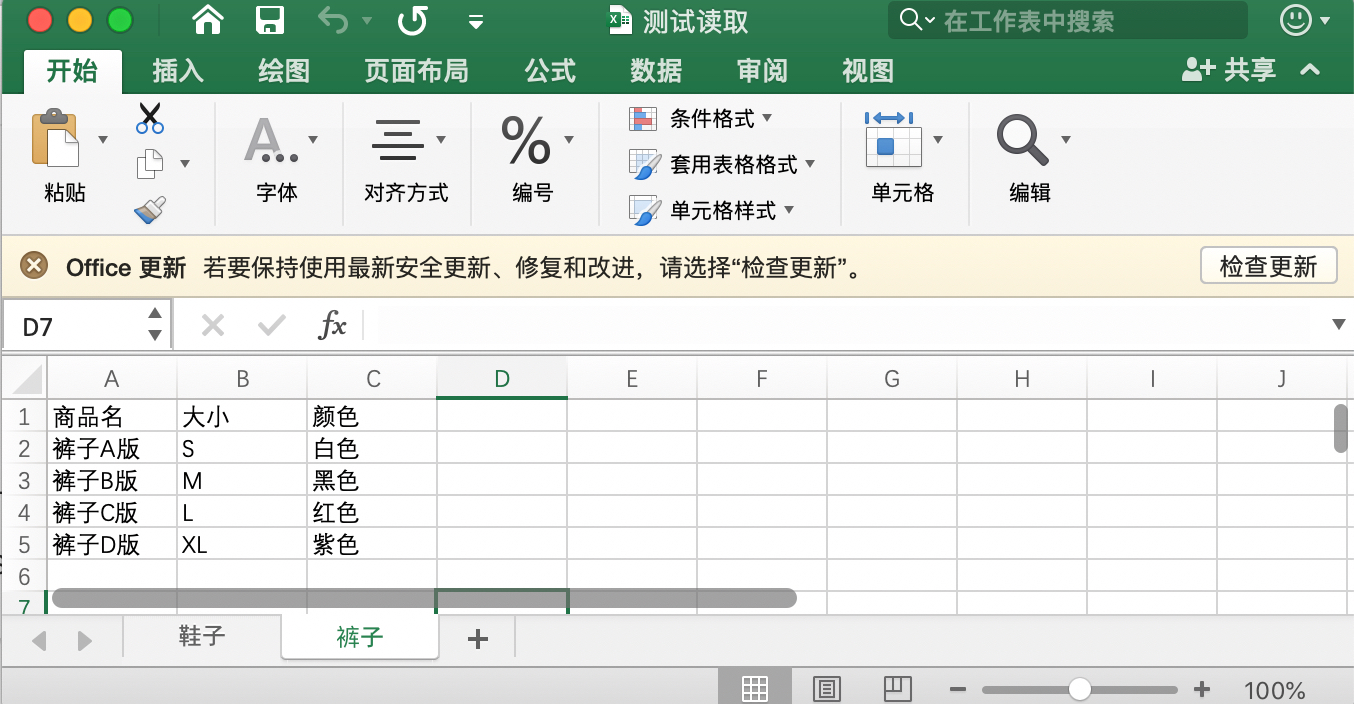Image resolution: width=1354 pixels, height=704 pixels.
Task: Select cell containing 商品名
Action: 112,416
